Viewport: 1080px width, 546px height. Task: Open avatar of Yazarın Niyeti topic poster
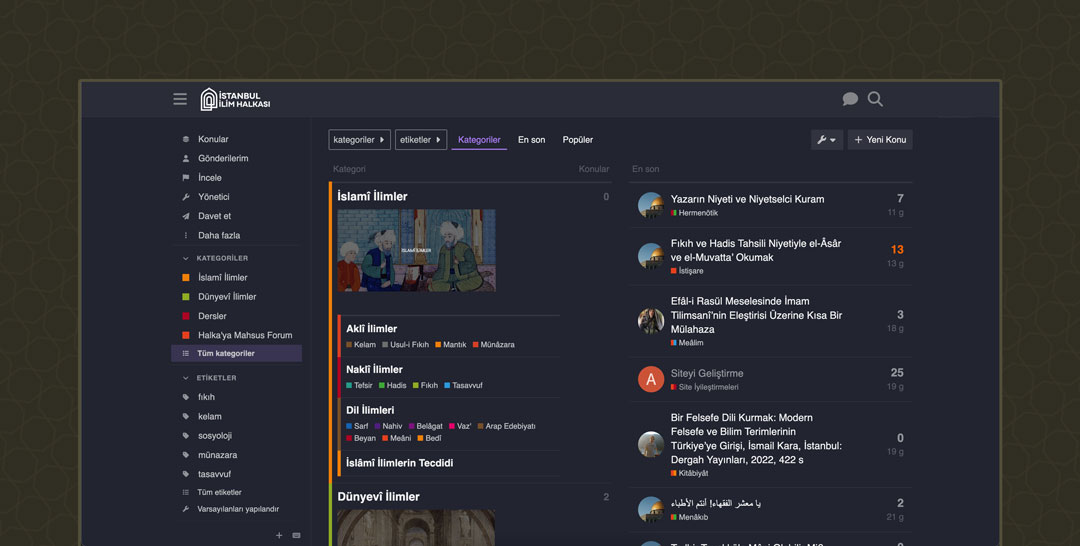click(x=650, y=205)
